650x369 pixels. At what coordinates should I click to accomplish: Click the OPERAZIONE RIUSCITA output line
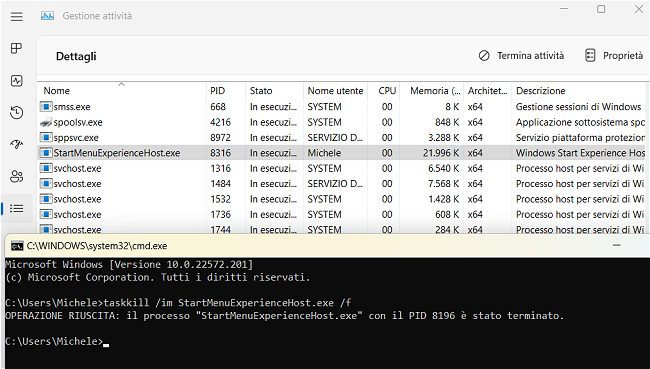(x=284, y=316)
